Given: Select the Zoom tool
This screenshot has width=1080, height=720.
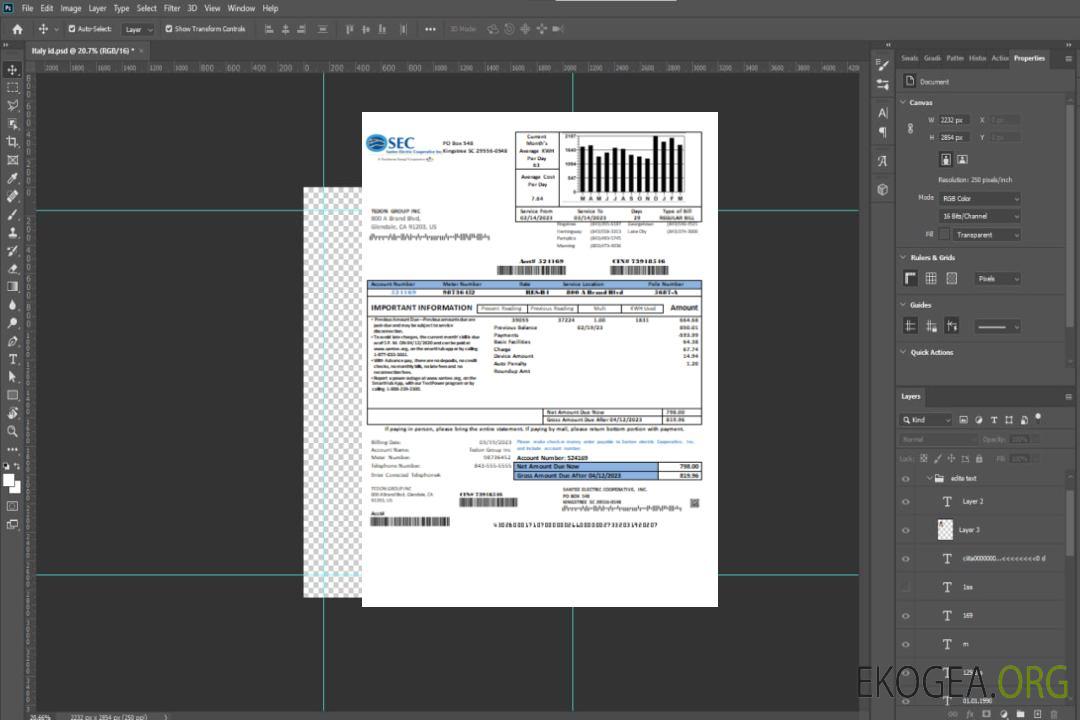Looking at the screenshot, I should tap(13, 431).
